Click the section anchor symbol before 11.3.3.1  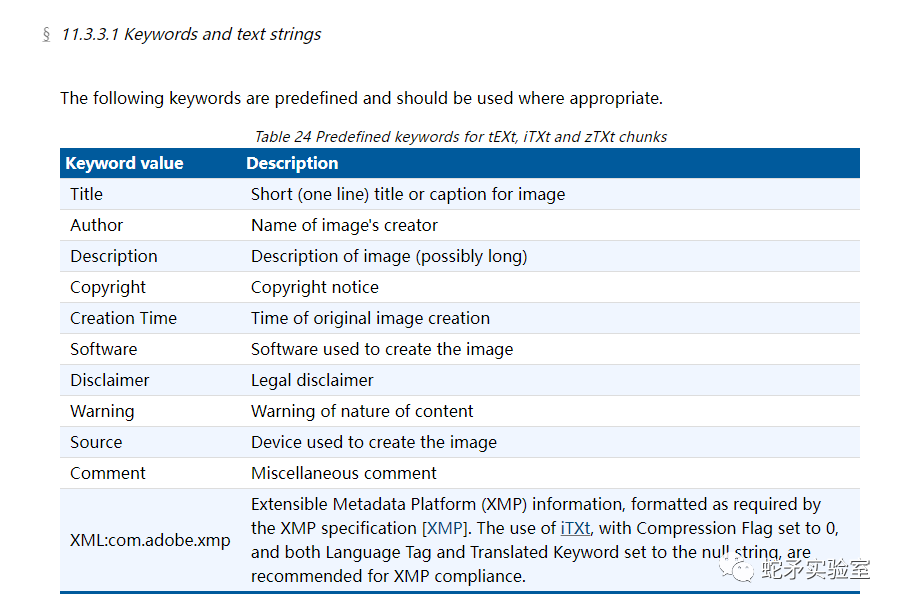pos(46,34)
